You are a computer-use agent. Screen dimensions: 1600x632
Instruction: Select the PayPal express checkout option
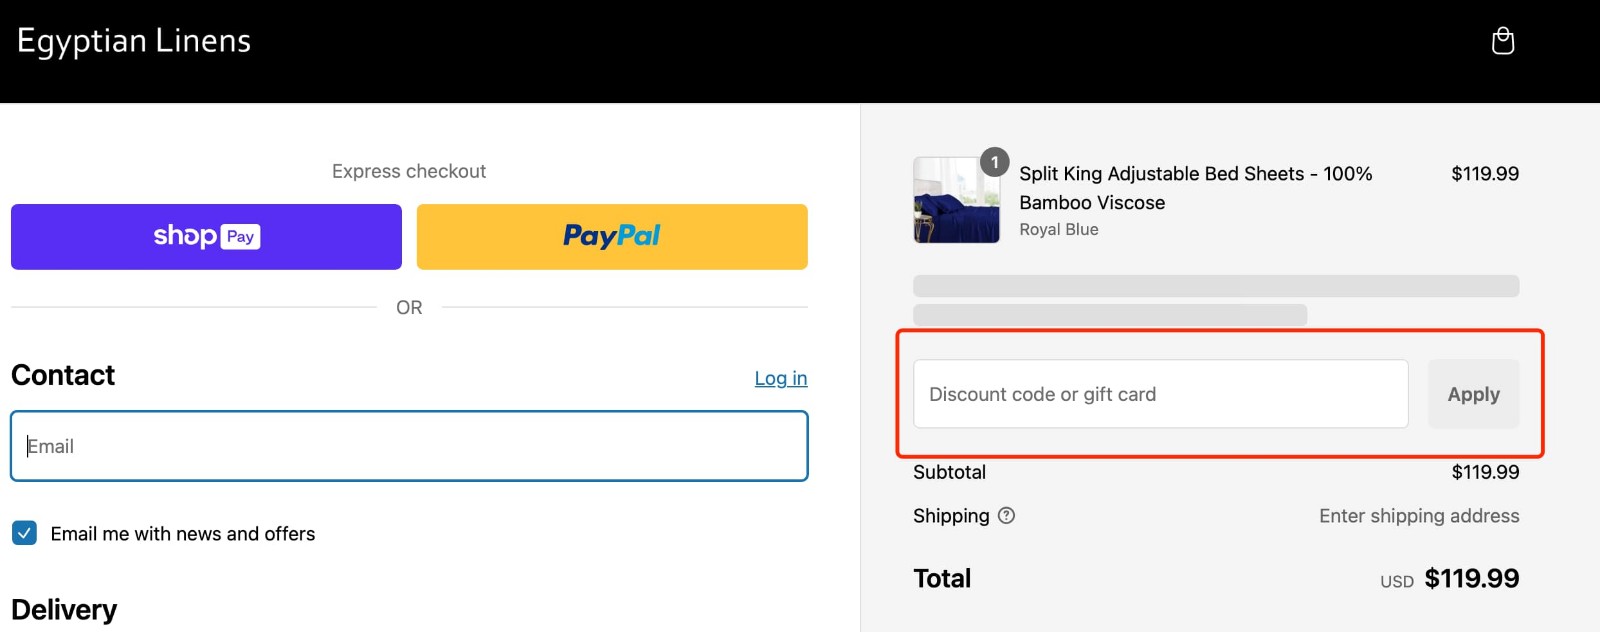pyautogui.click(x=611, y=236)
